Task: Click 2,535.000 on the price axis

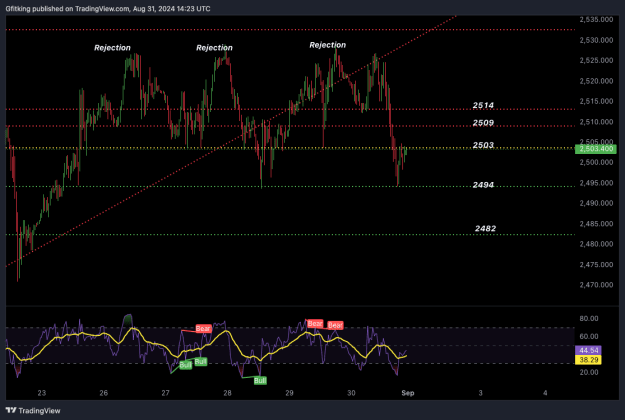Action: [596, 19]
